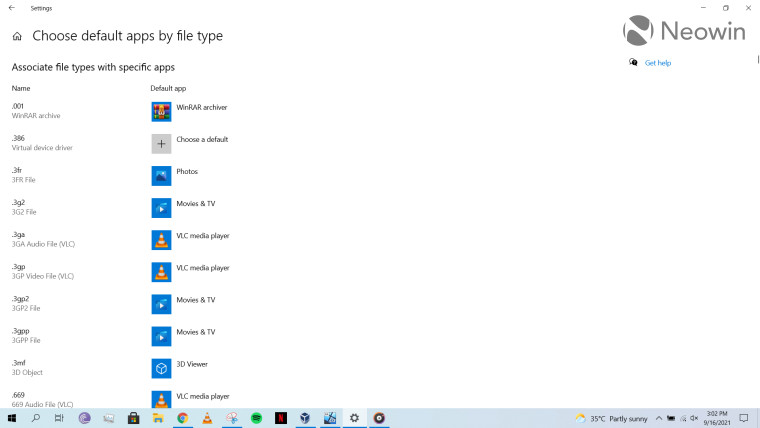Image resolution: width=760 pixels, height=428 pixels.
Task: Change Movies & TV default for .3gpp
Action: [184, 336]
